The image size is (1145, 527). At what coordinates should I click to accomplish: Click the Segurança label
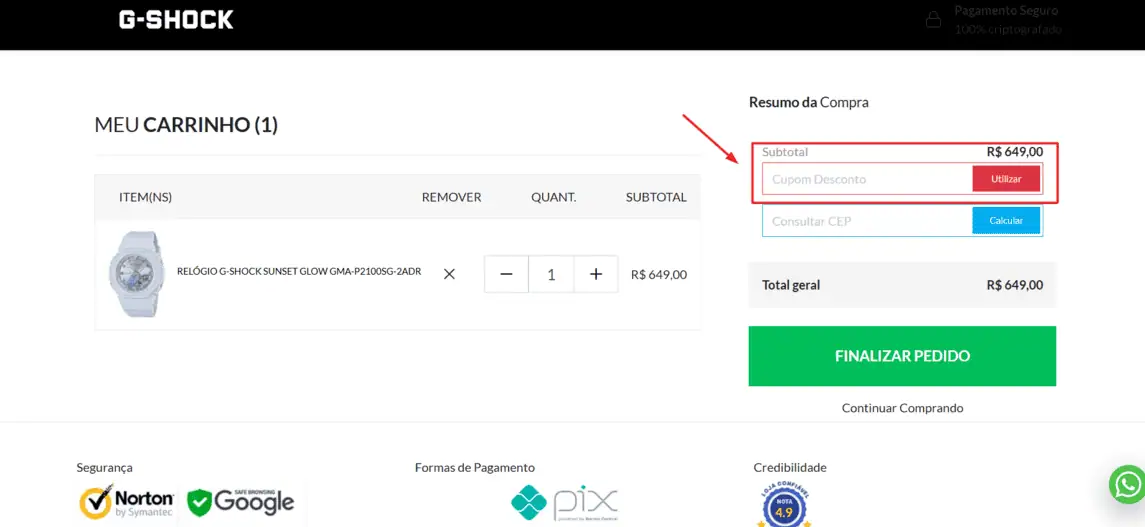pyautogui.click(x=104, y=468)
